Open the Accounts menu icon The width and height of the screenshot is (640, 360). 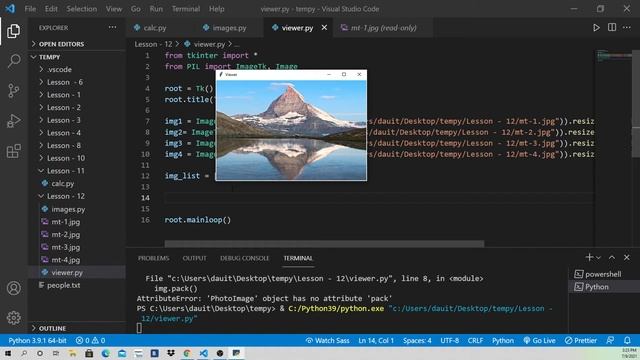click(13, 288)
